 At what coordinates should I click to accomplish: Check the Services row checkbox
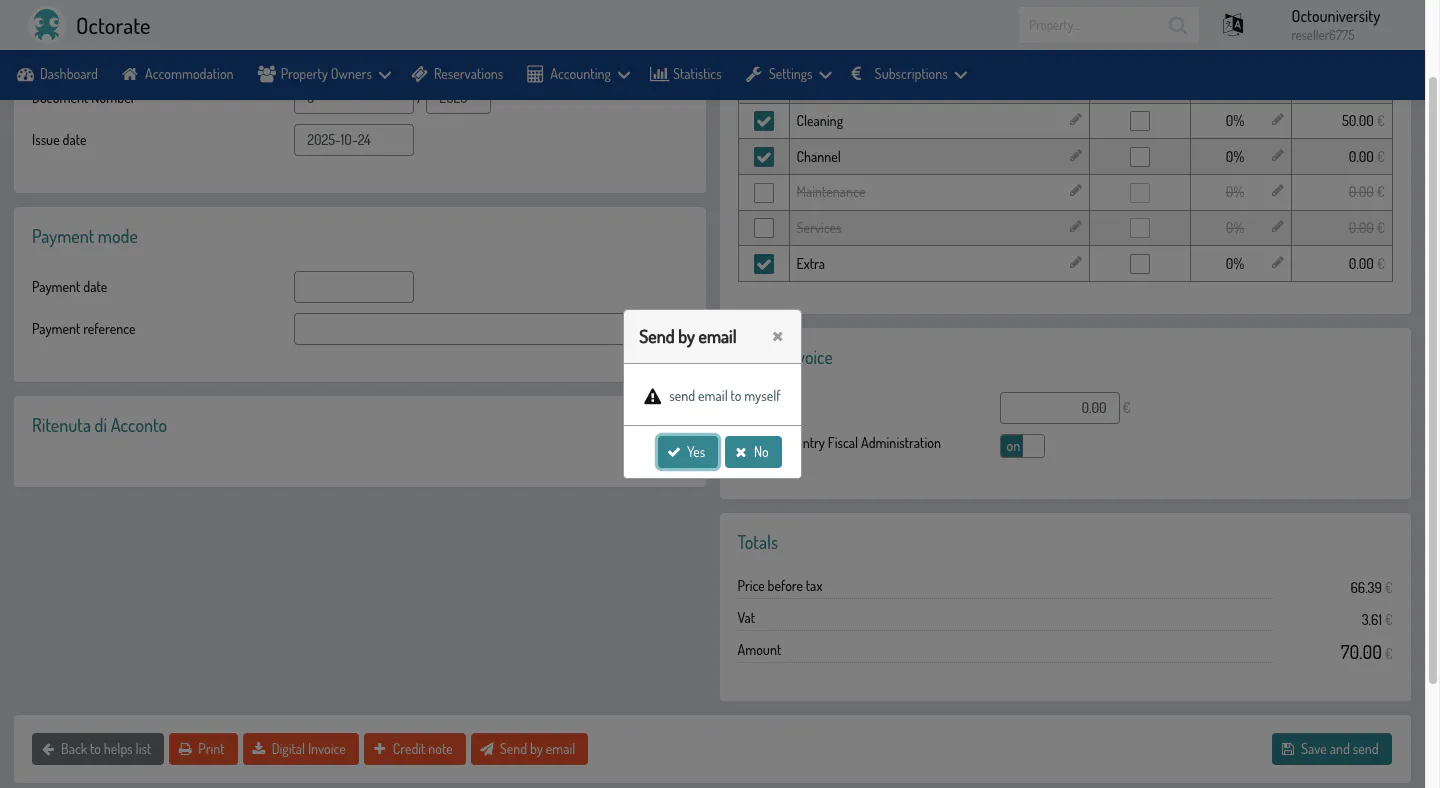pyautogui.click(x=764, y=228)
